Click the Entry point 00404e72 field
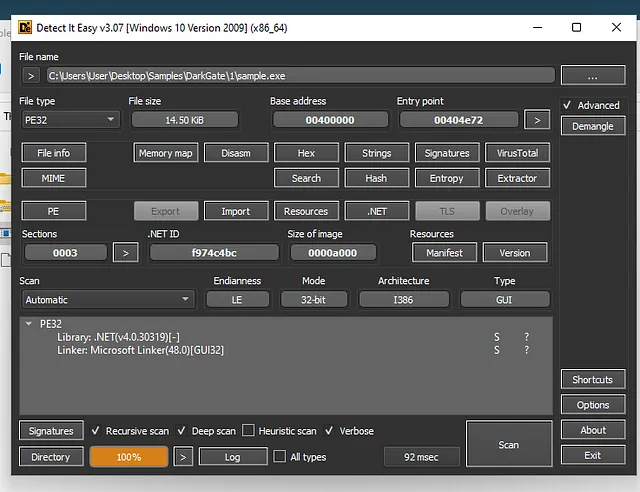 458,120
